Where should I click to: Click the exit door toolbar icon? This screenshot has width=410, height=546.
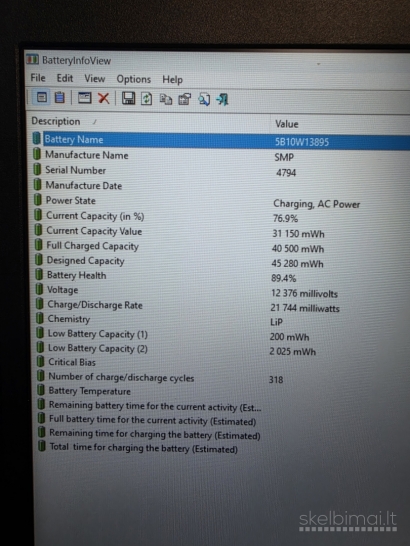click(222, 100)
